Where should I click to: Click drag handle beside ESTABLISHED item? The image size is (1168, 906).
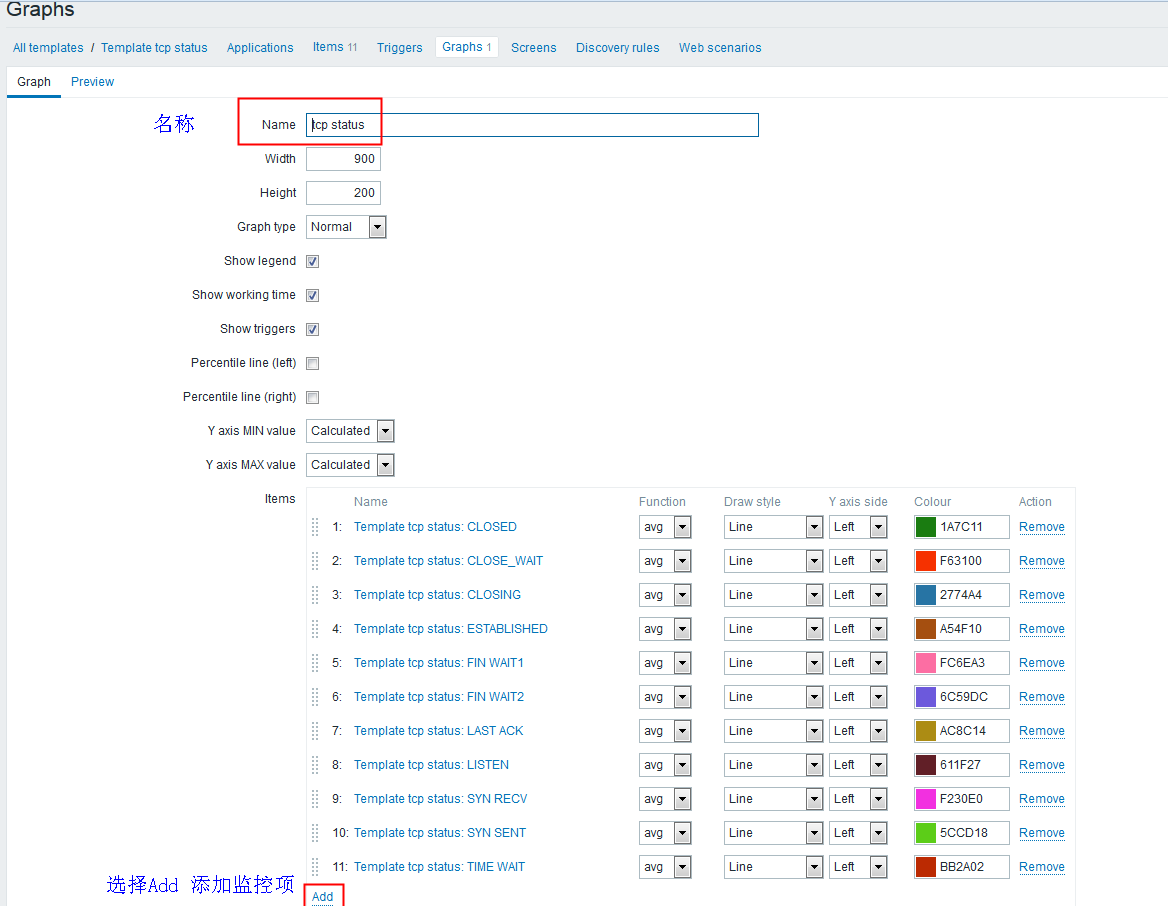(315, 629)
